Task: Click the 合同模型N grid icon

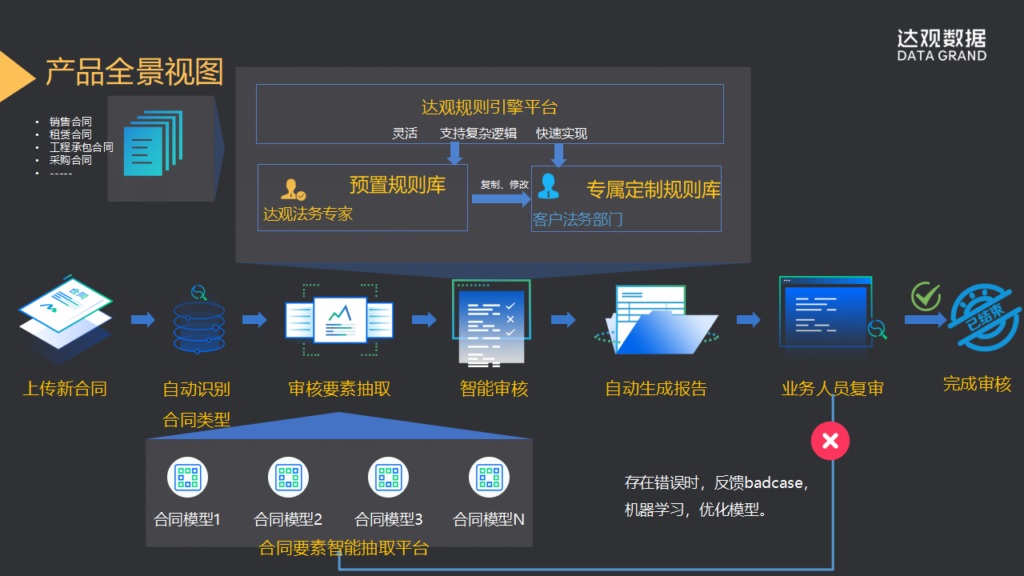Action: pos(489,477)
